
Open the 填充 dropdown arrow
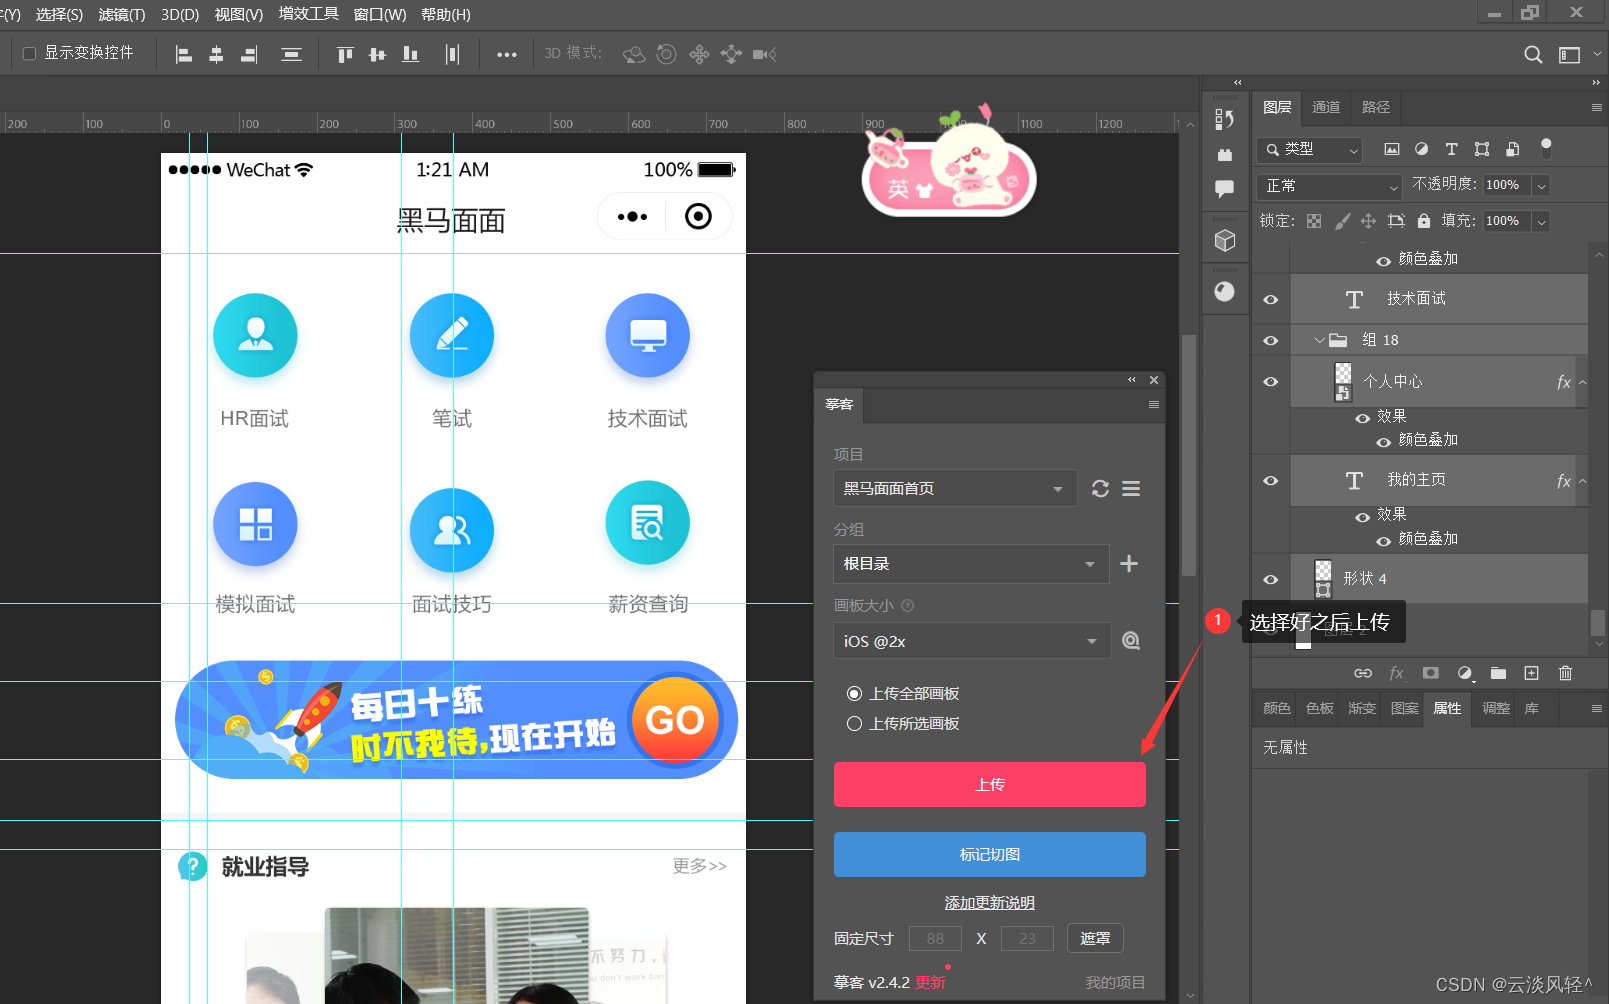point(1542,222)
